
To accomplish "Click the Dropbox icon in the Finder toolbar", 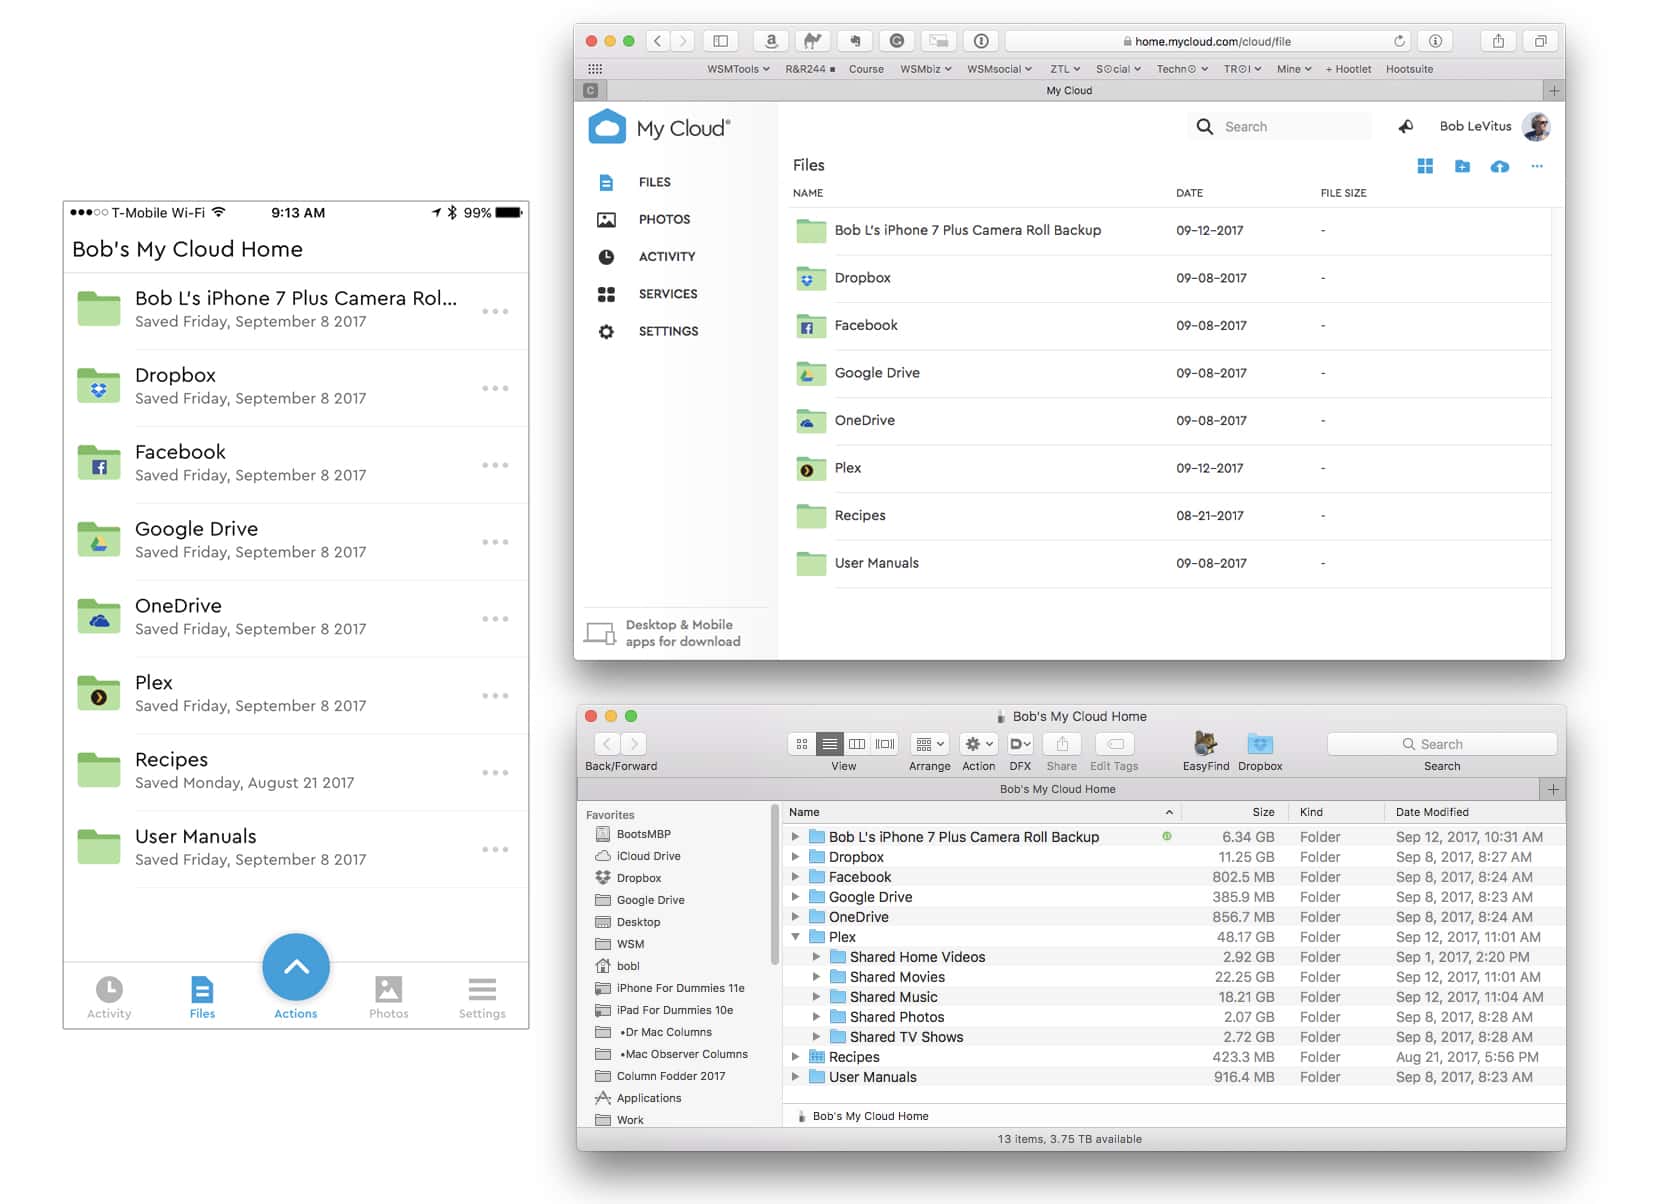I will 1260,748.
